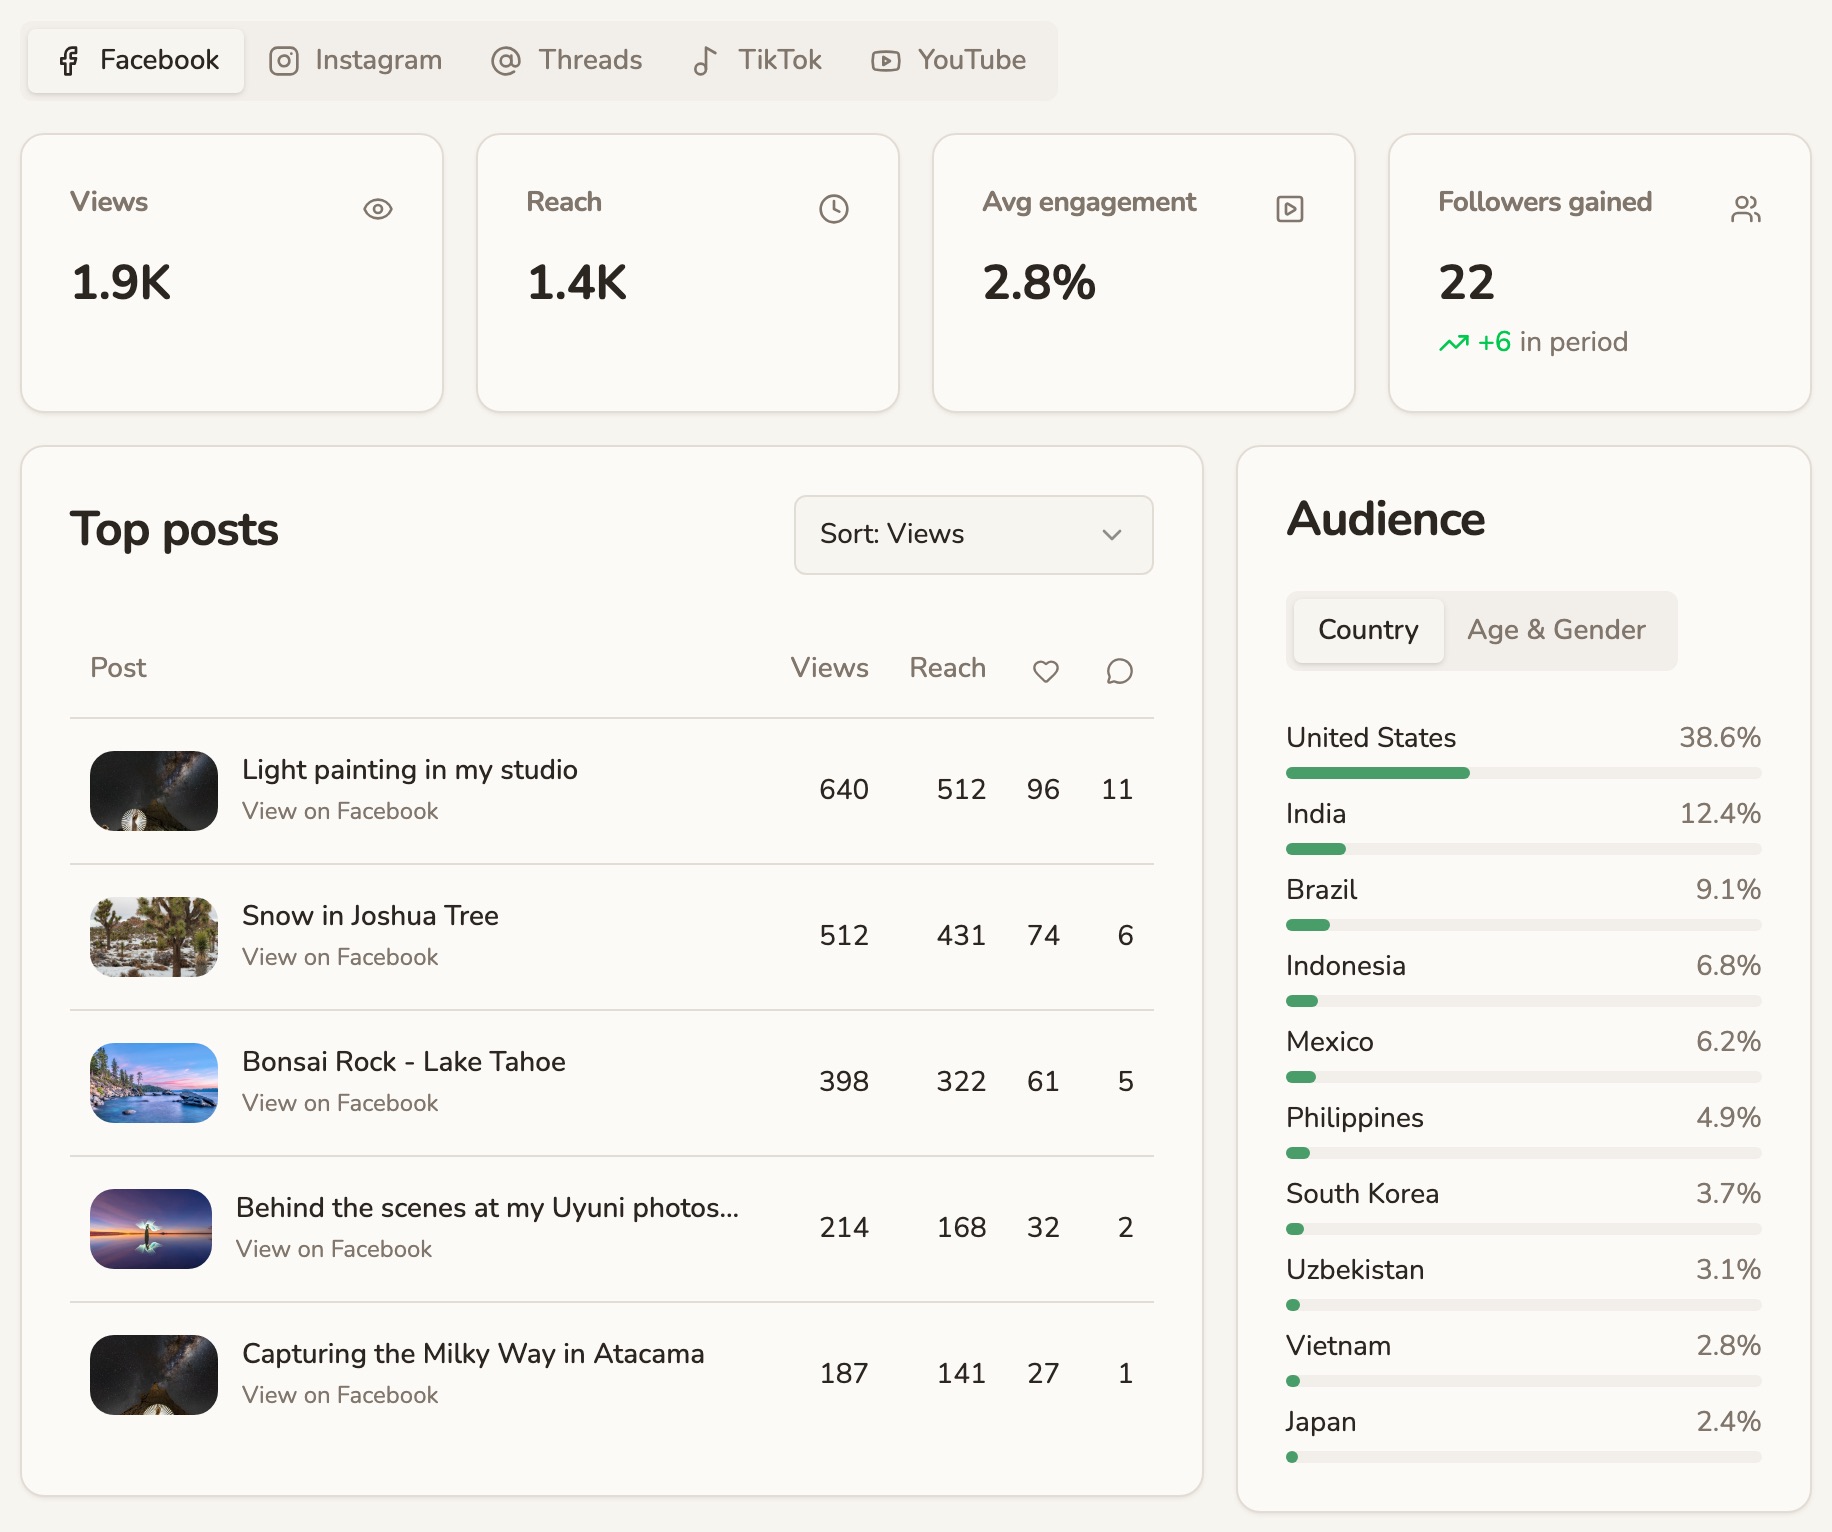1832x1532 pixels.
Task: Click the comment bubble column icon
Action: (1120, 671)
